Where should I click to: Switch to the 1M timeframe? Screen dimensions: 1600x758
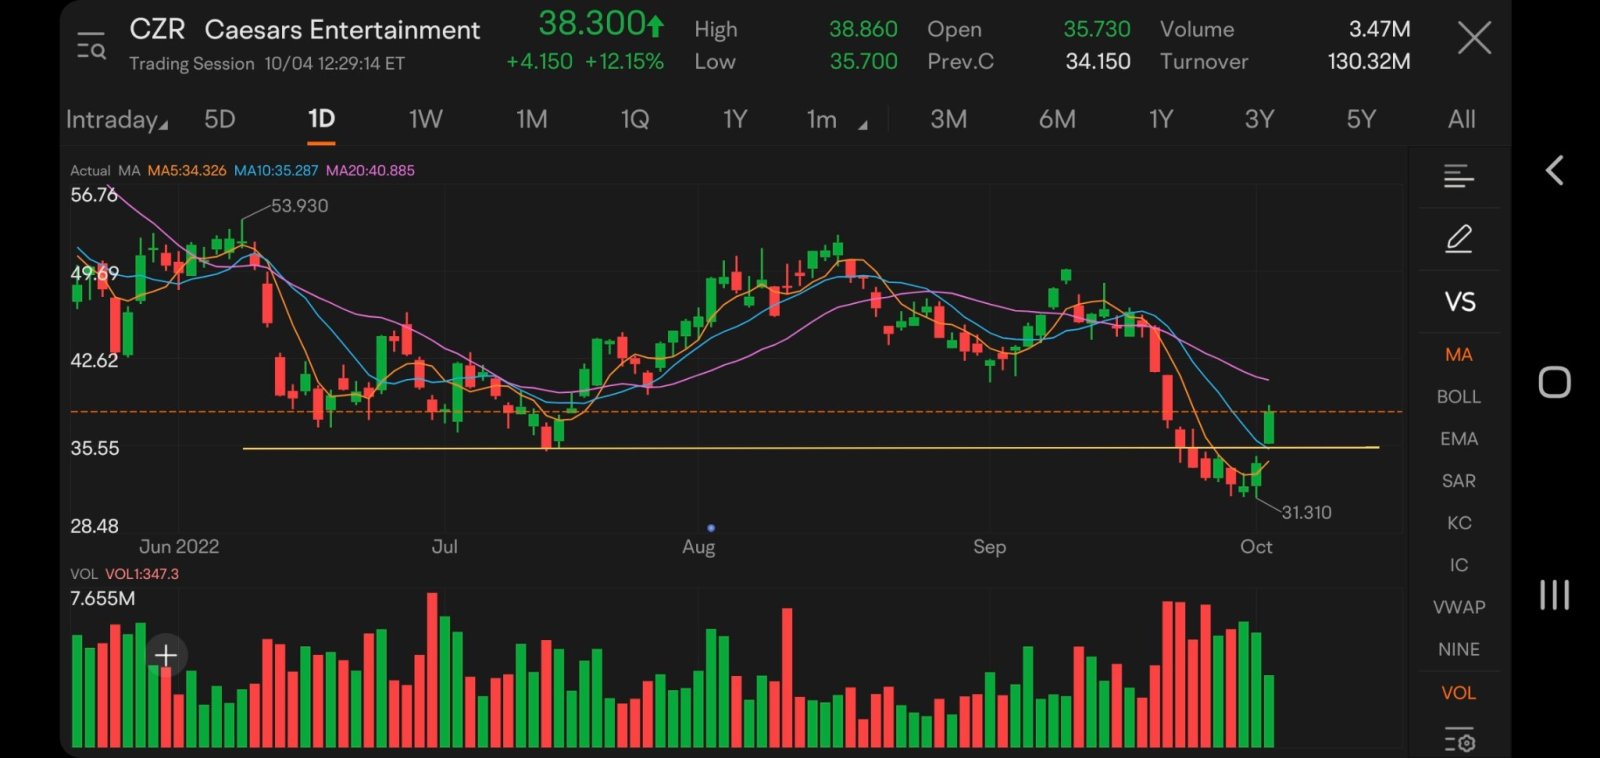(x=532, y=120)
